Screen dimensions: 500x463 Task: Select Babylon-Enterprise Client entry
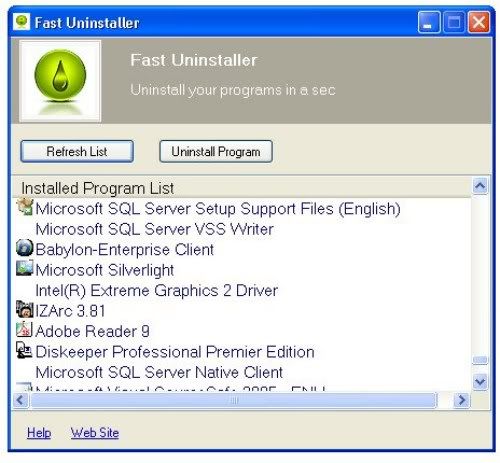124,250
